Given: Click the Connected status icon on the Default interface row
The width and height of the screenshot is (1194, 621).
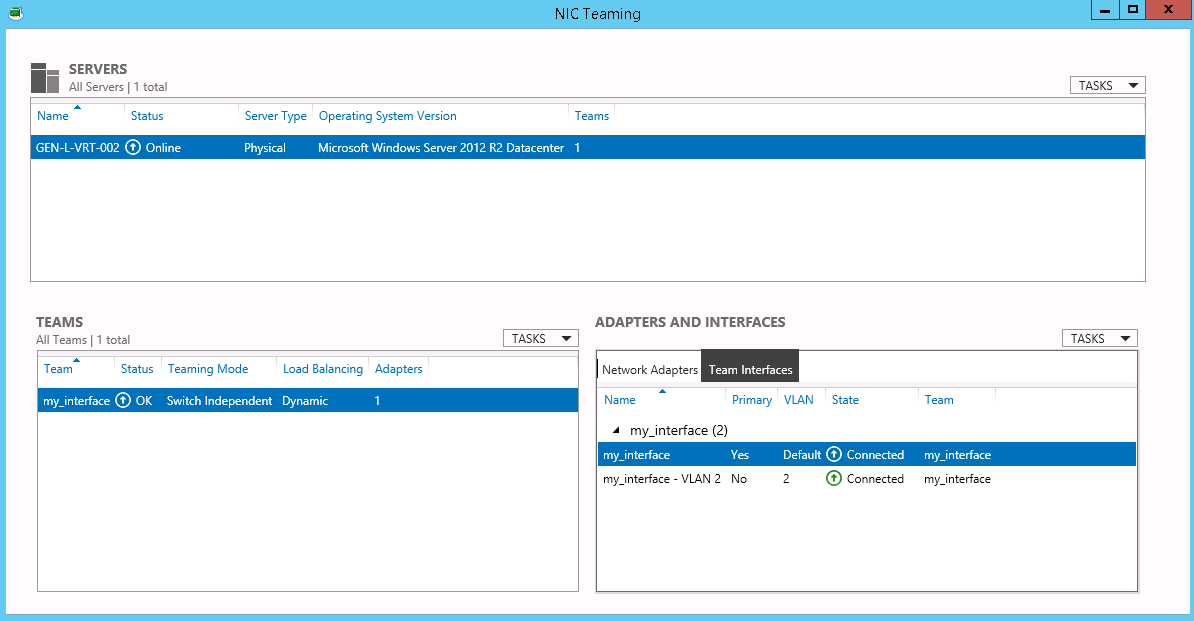Looking at the screenshot, I should 833,454.
